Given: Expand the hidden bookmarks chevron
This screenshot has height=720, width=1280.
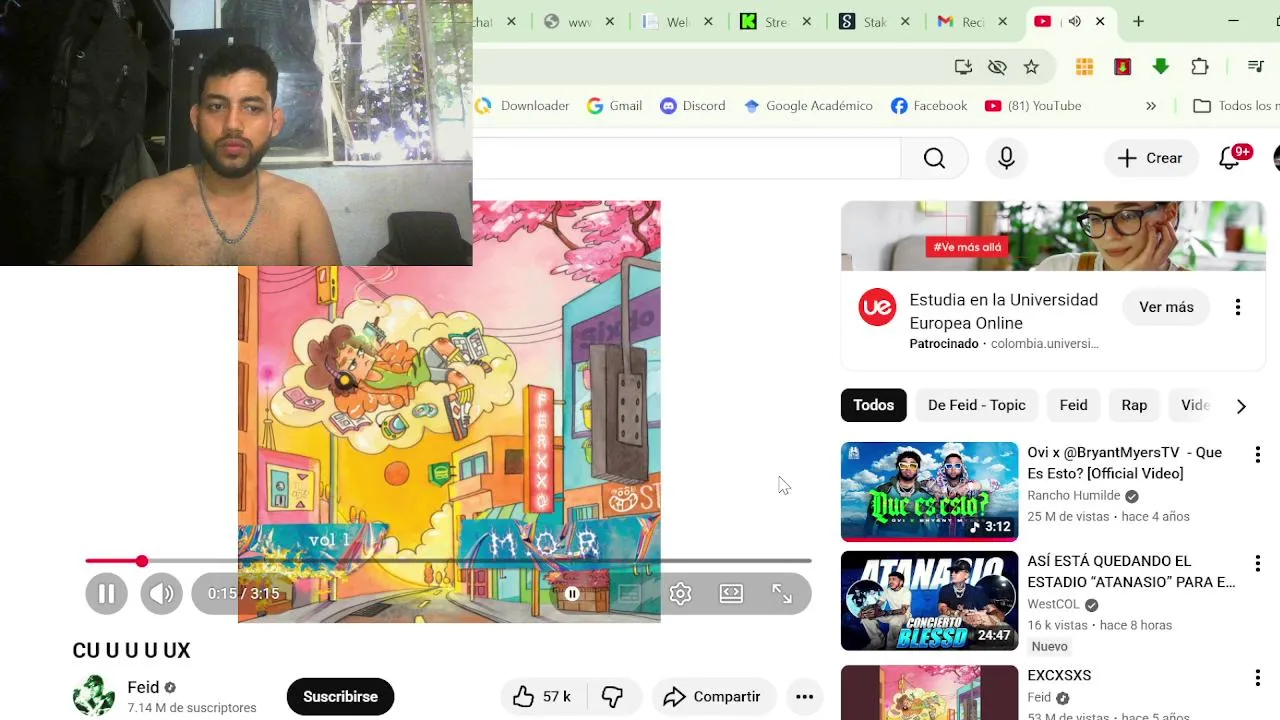Looking at the screenshot, I should pos(1151,106).
